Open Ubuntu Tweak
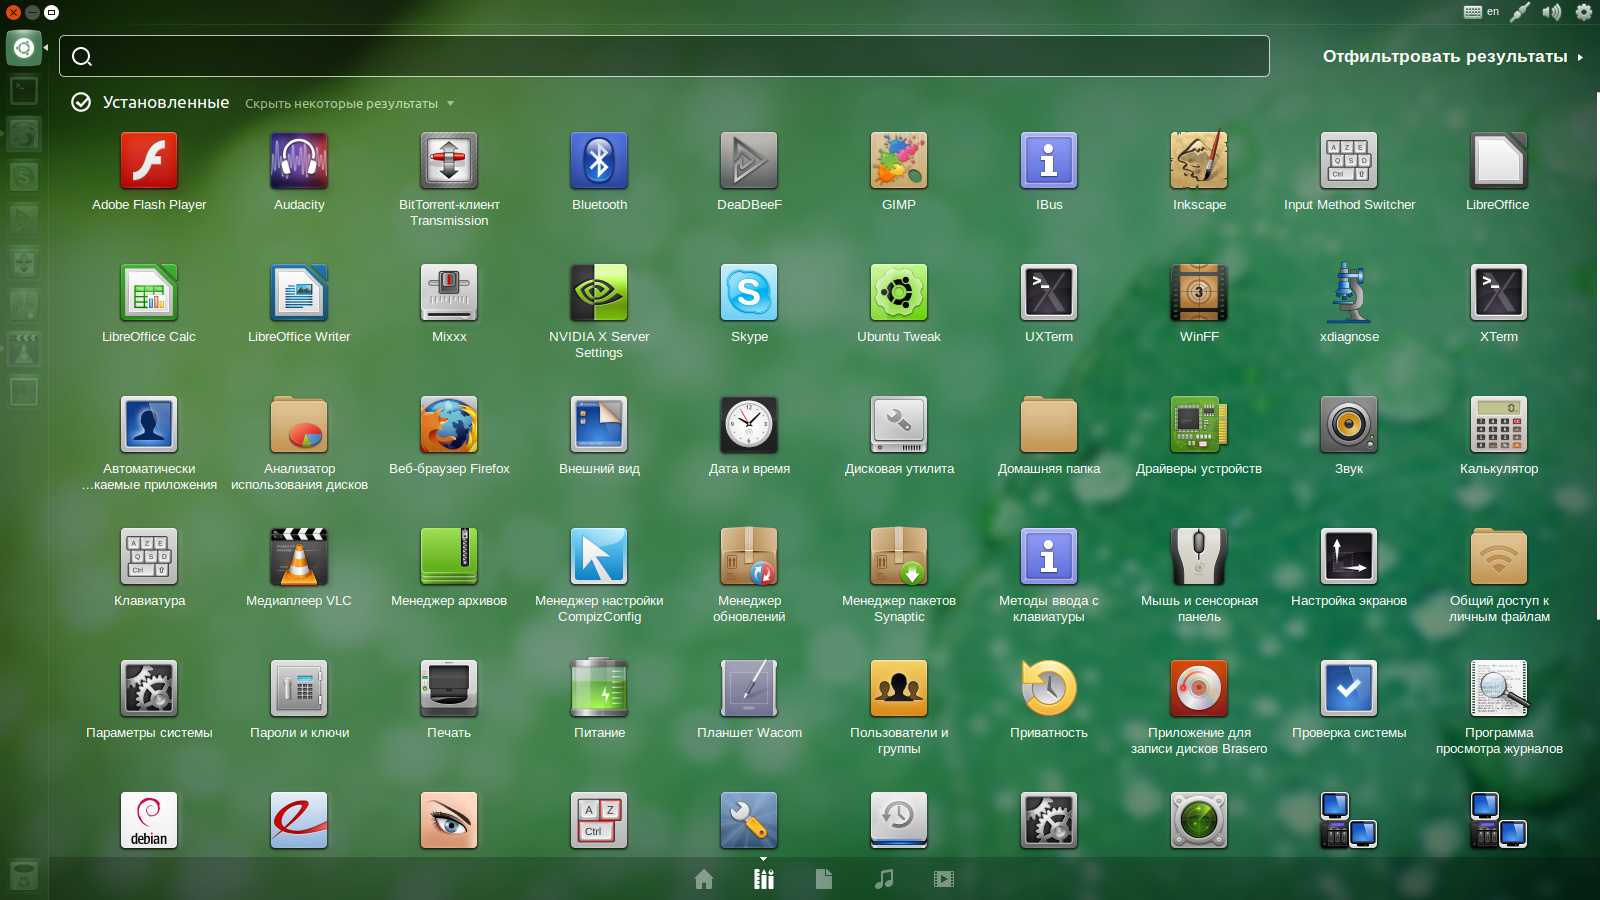The width and height of the screenshot is (1600, 900). tap(899, 293)
